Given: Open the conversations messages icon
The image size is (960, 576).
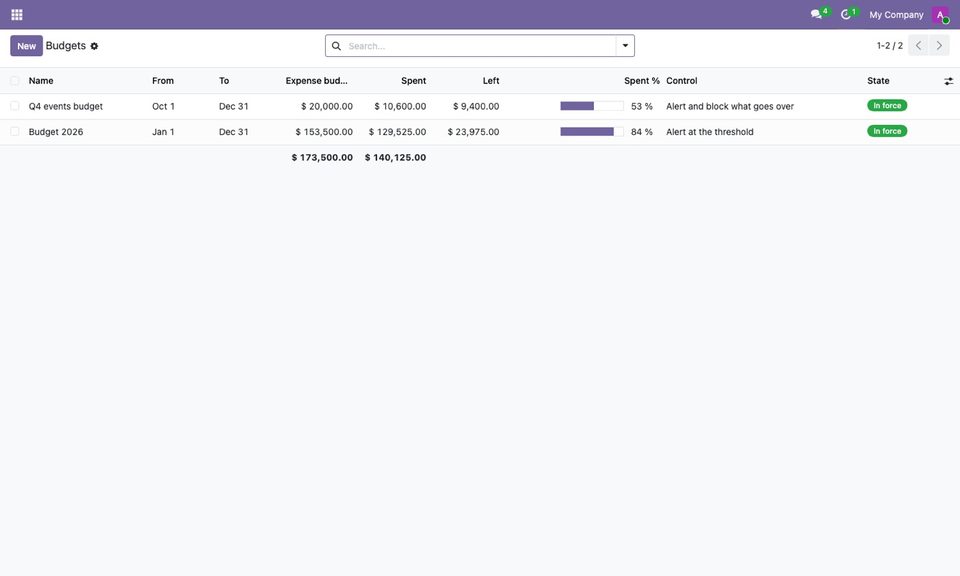Looking at the screenshot, I should [816, 14].
